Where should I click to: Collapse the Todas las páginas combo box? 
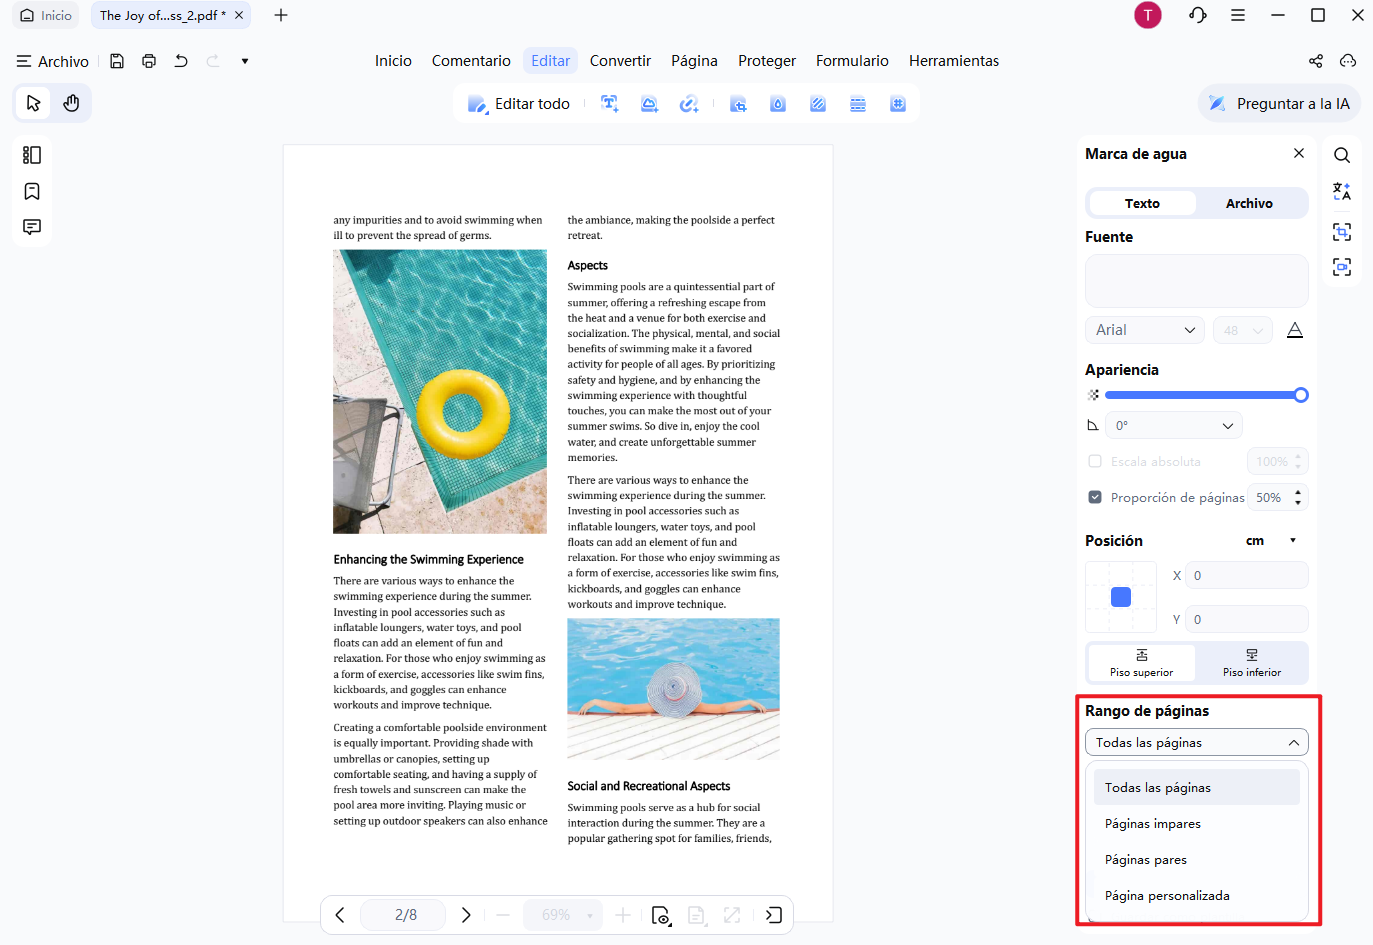pyautogui.click(x=1197, y=742)
